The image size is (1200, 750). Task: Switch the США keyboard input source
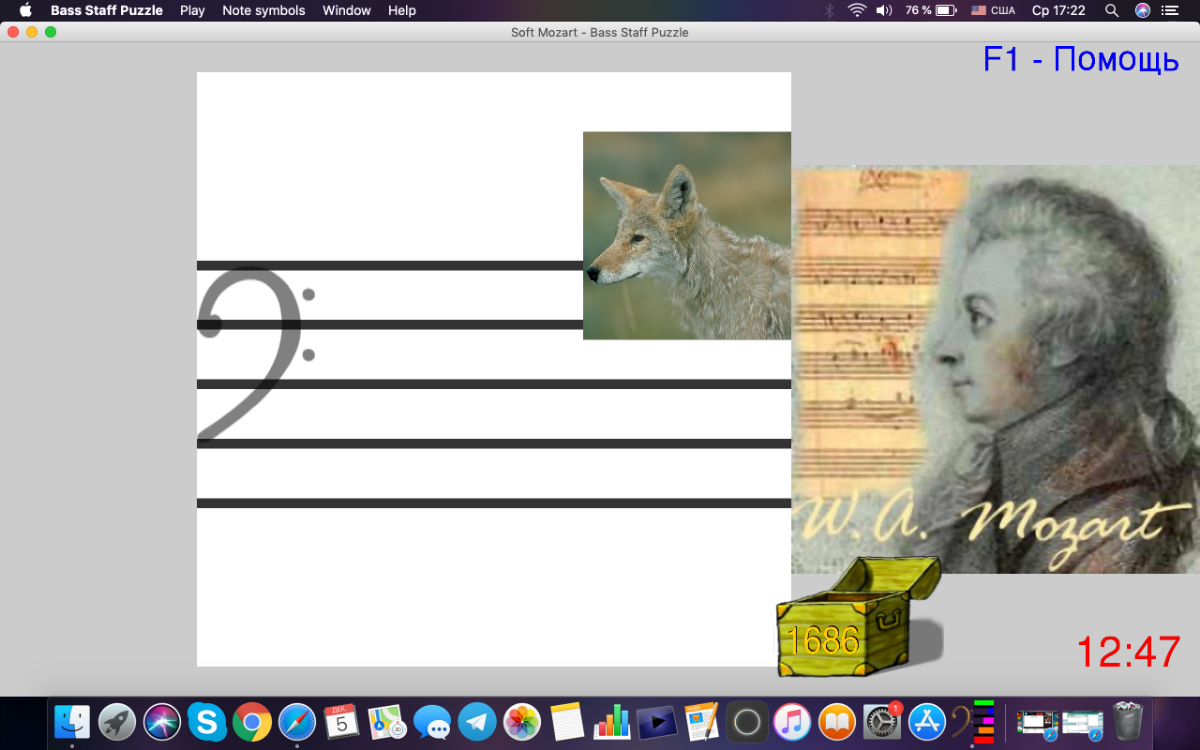(x=993, y=10)
